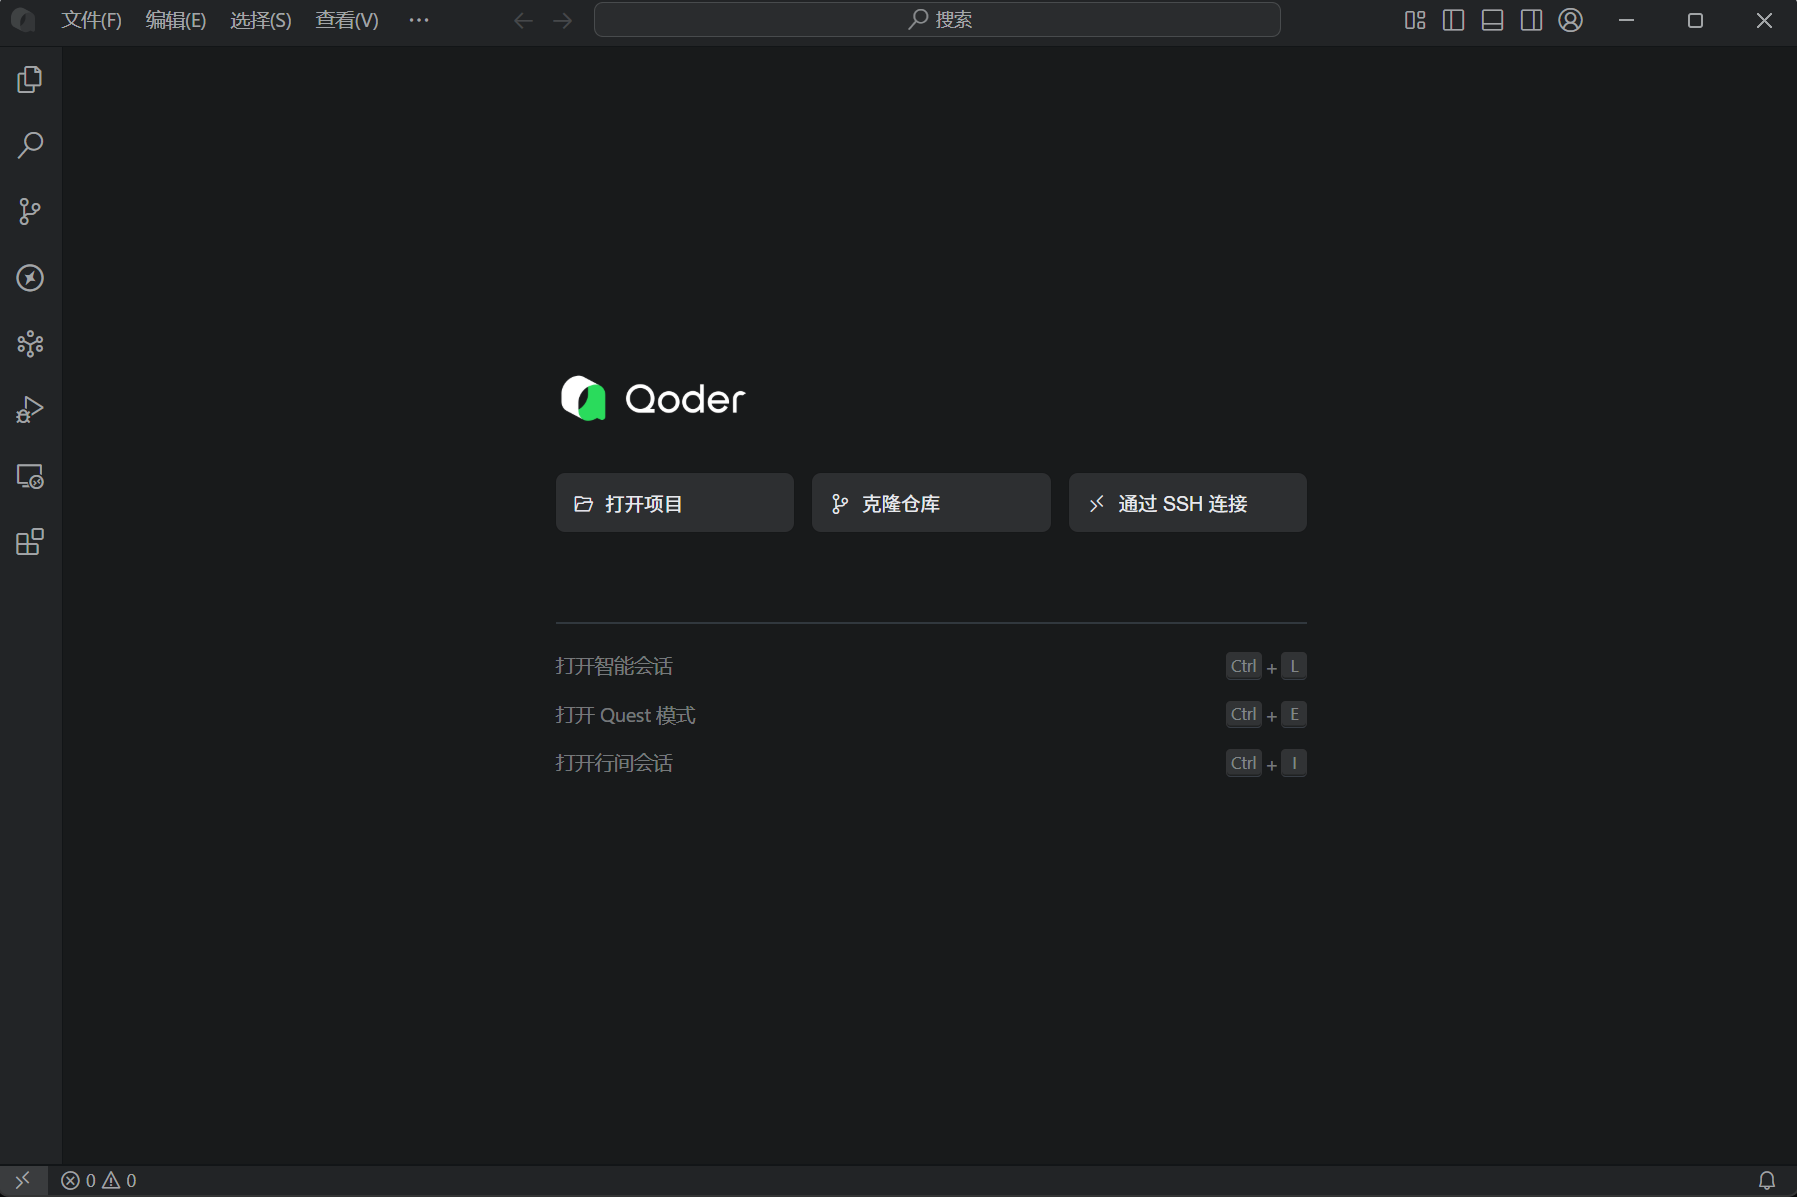The height and width of the screenshot is (1197, 1797).
Task: Open the ellipsis menu in the menu bar
Action: click(418, 19)
